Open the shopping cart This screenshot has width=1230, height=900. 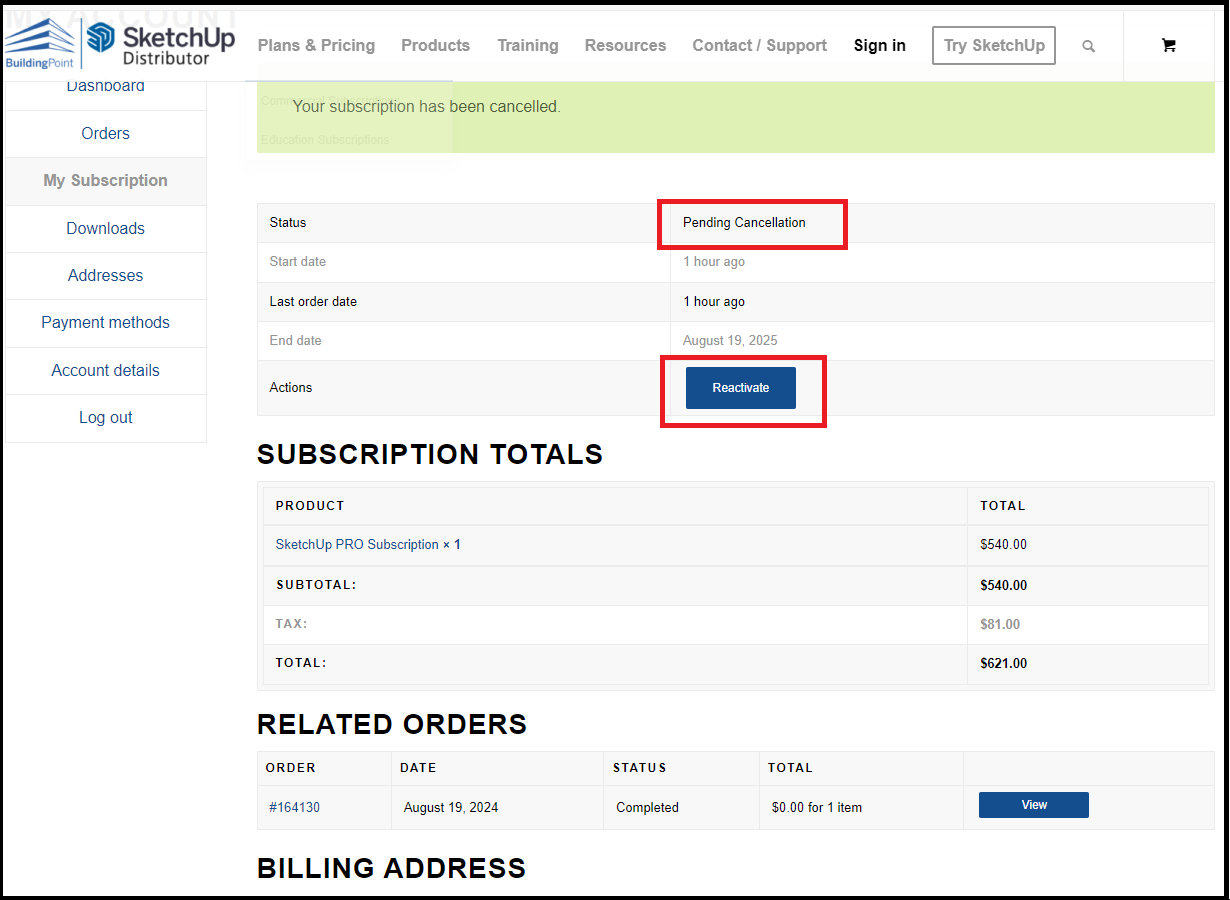(x=1168, y=45)
